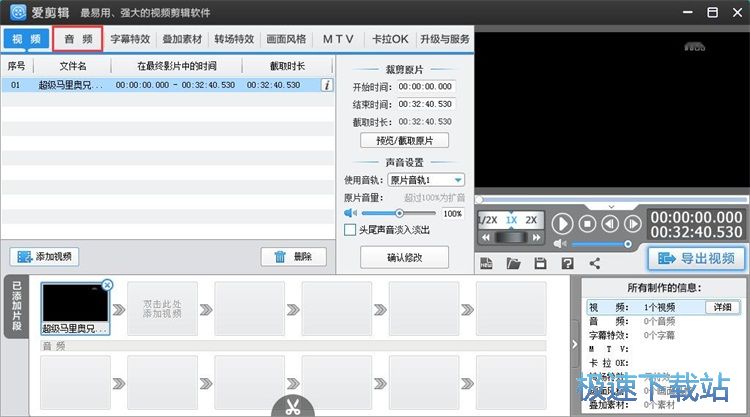Open the 视频 tab
This screenshot has height=417, width=750.
coord(26,39)
